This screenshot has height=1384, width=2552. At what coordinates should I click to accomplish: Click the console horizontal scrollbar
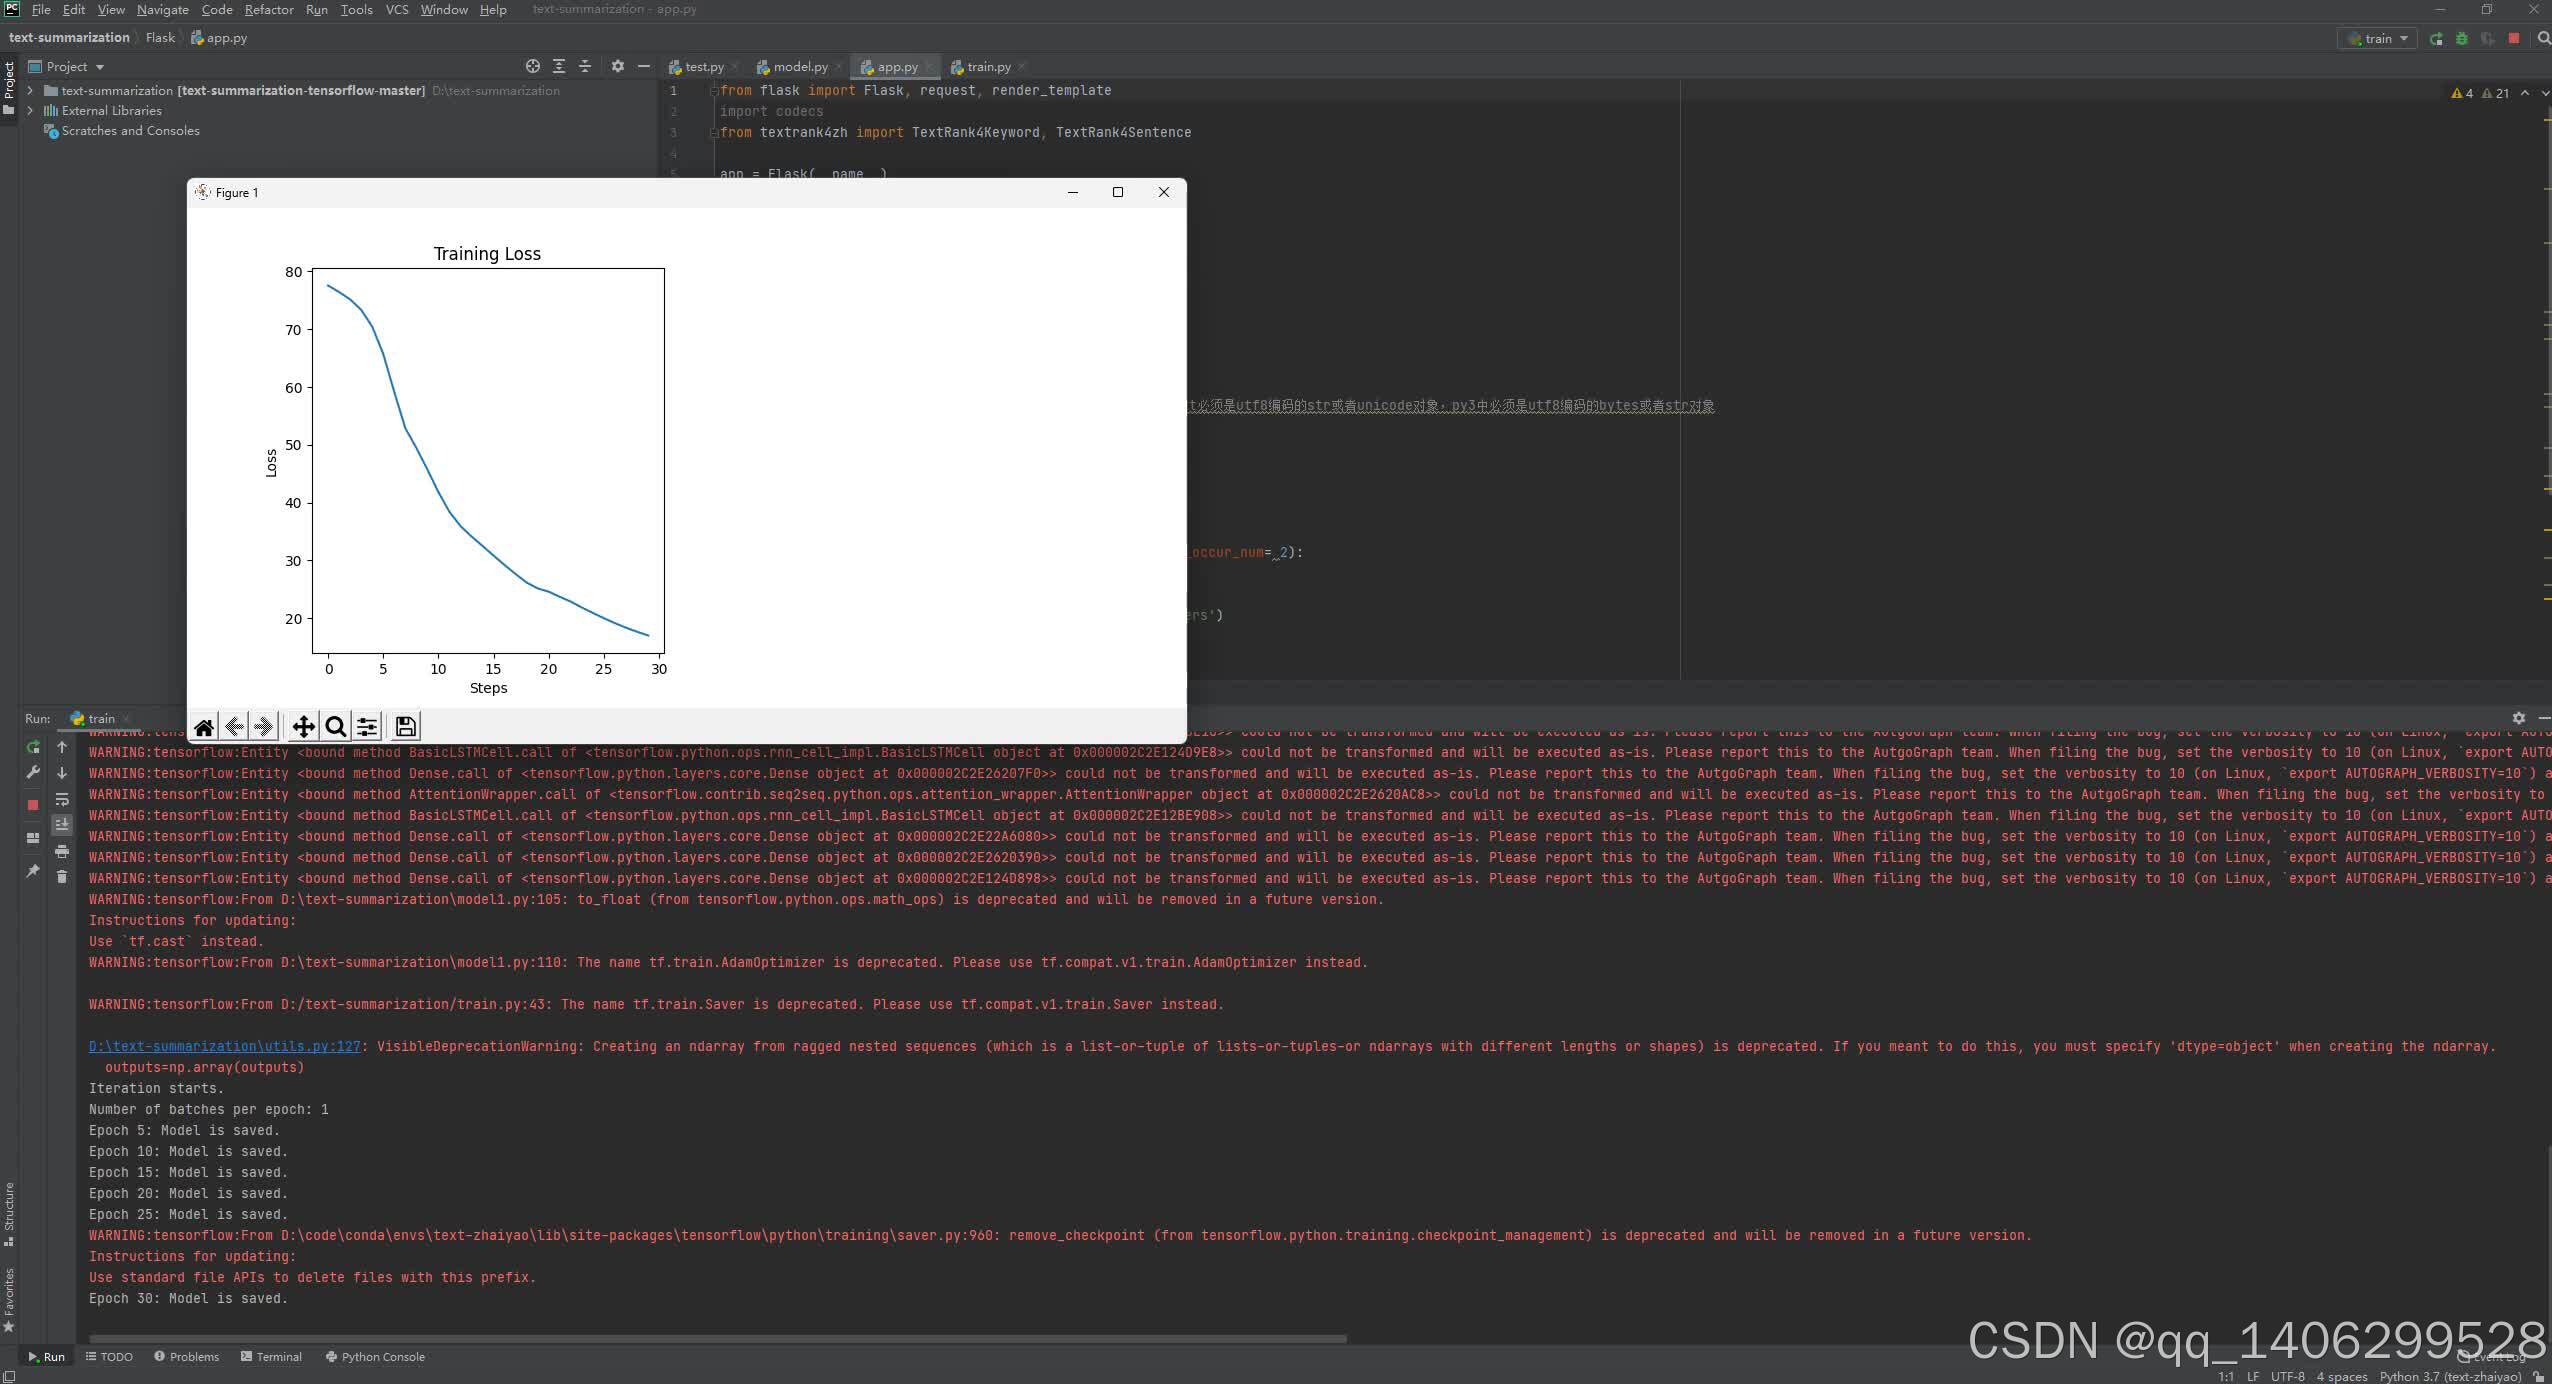coord(717,1338)
